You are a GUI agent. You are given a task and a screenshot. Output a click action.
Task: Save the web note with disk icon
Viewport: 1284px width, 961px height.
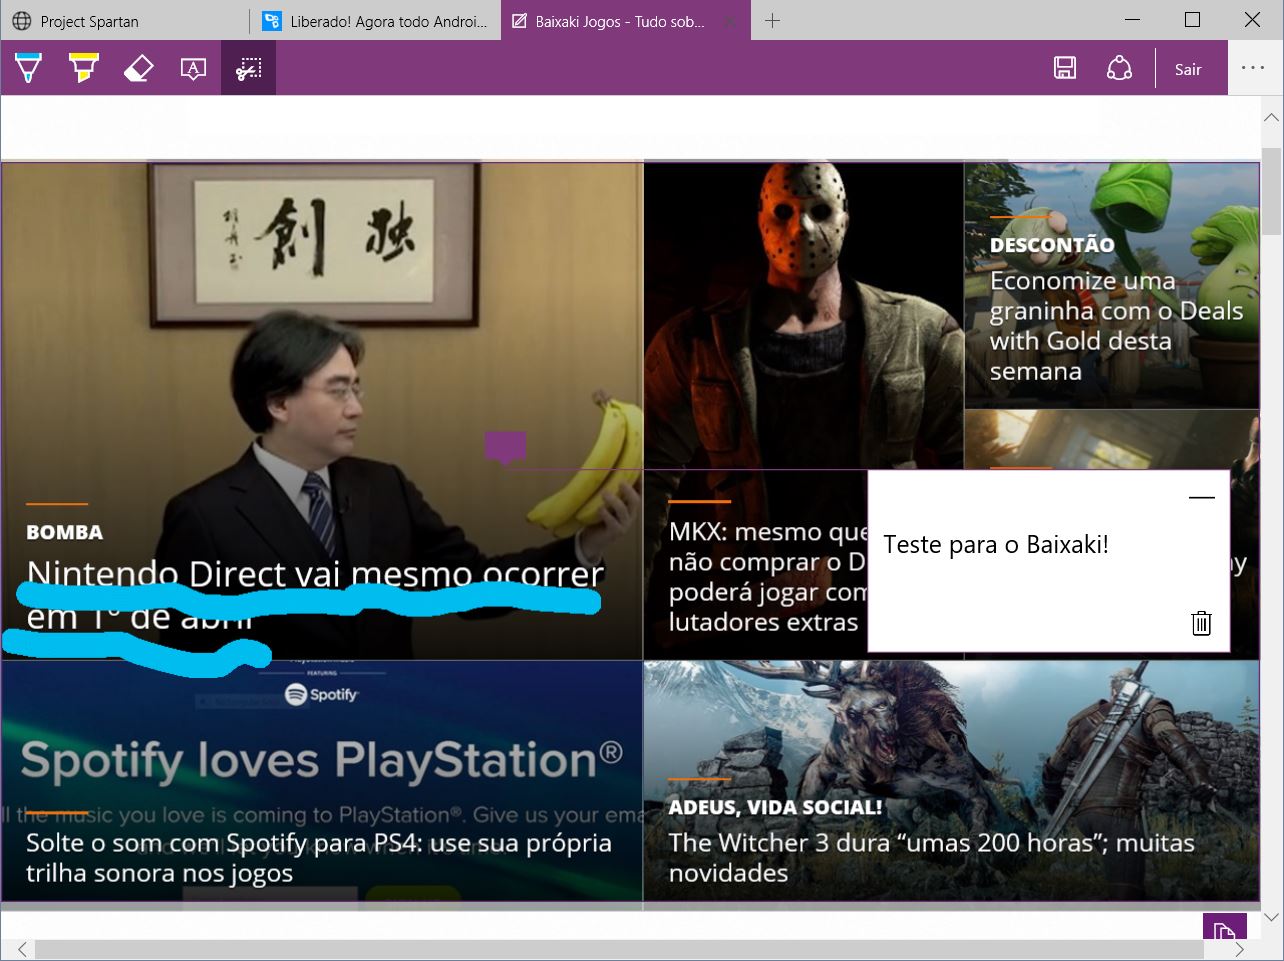1065,68
